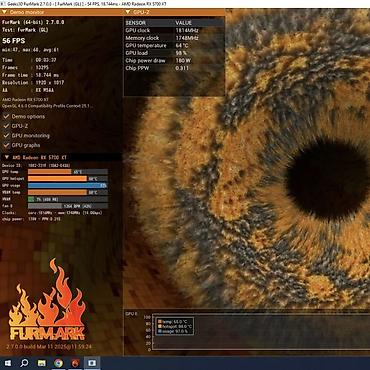Select the active window icon in taskbar
The width and height of the screenshot is (370, 370).
pos(92,363)
